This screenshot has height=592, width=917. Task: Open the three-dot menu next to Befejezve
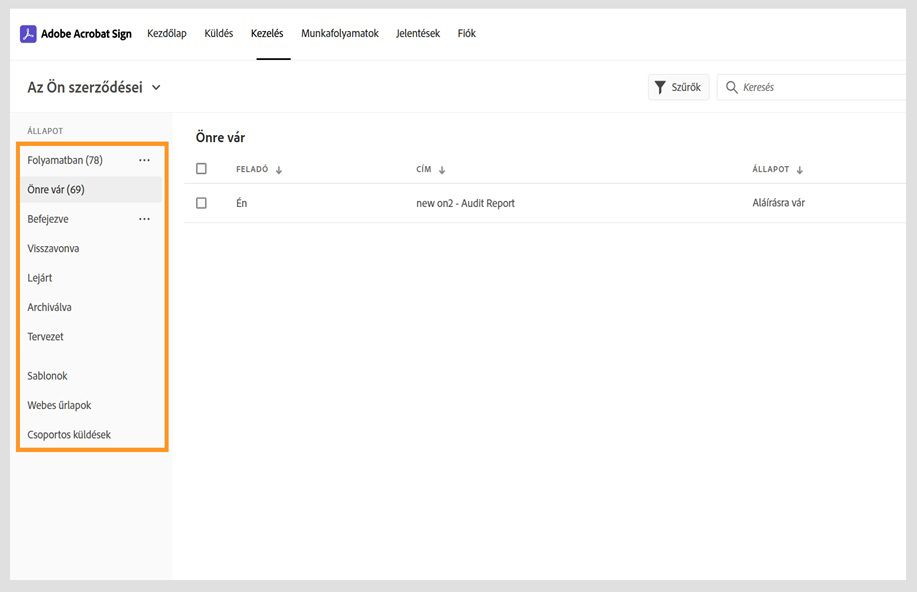coord(144,219)
